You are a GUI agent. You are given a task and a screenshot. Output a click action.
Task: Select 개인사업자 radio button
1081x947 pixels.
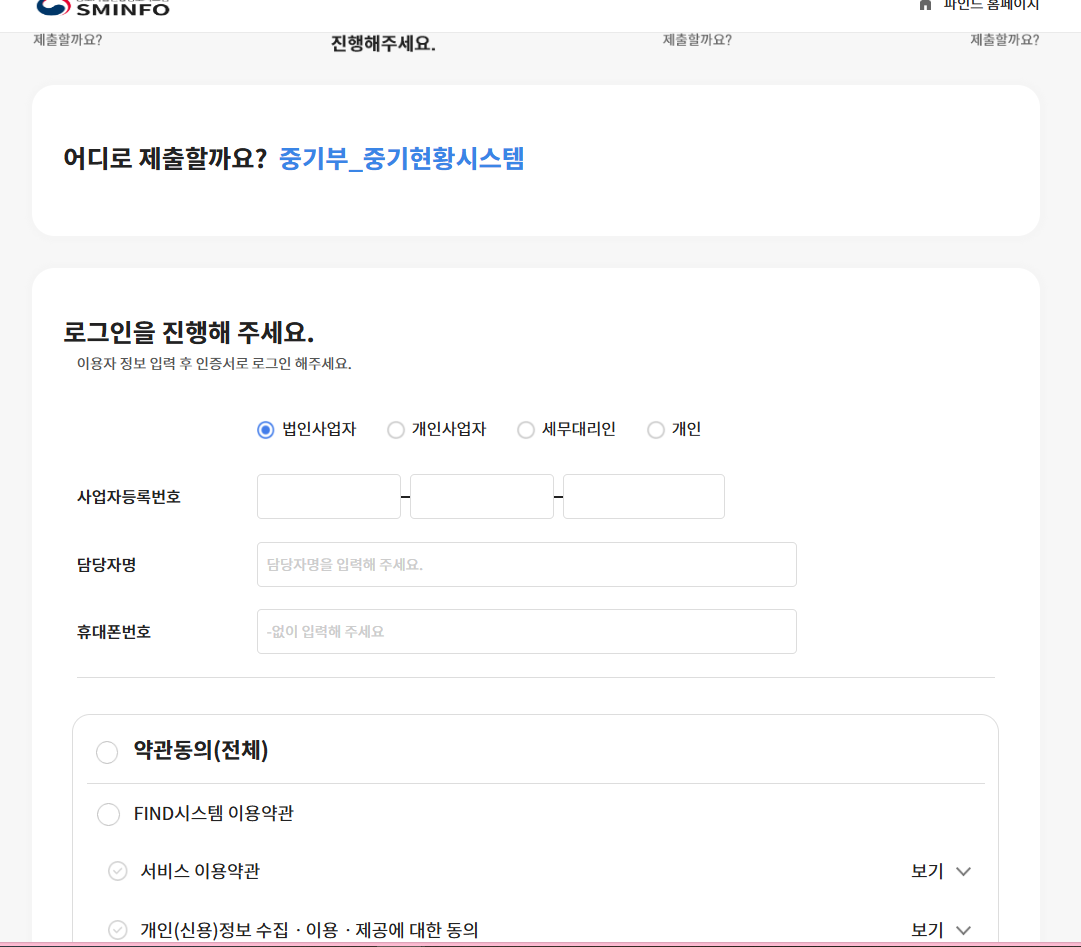pyautogui.click(x=396, y=430)
